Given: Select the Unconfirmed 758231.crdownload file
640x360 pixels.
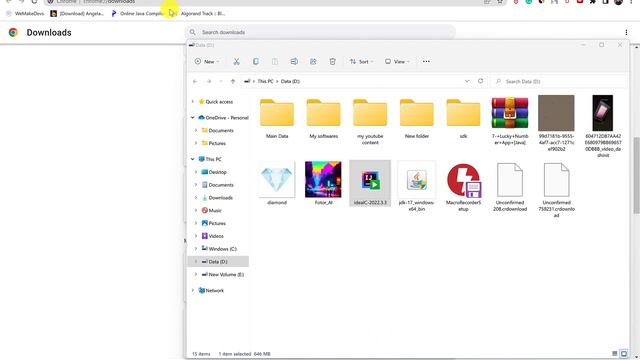Looking at the screenshot, I should [x=556, y=190].
